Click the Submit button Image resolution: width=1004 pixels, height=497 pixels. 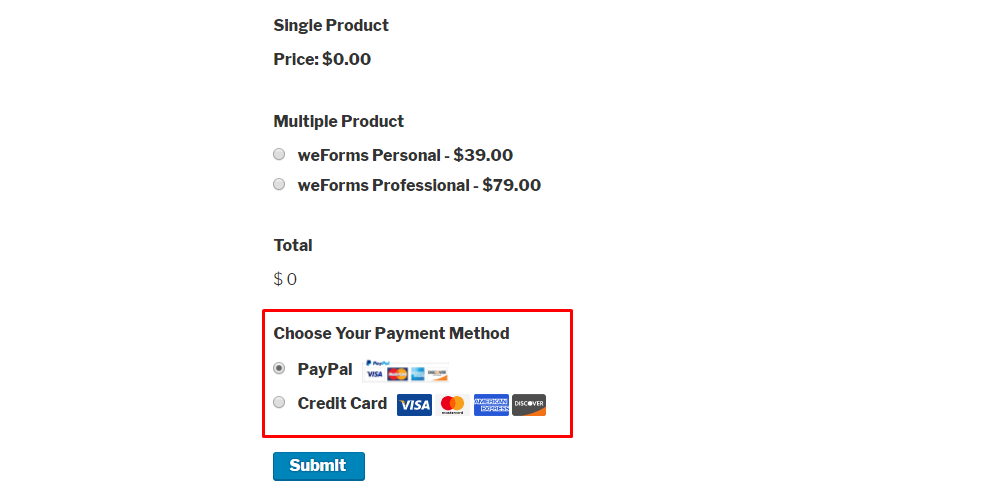[x=319, y=466]
